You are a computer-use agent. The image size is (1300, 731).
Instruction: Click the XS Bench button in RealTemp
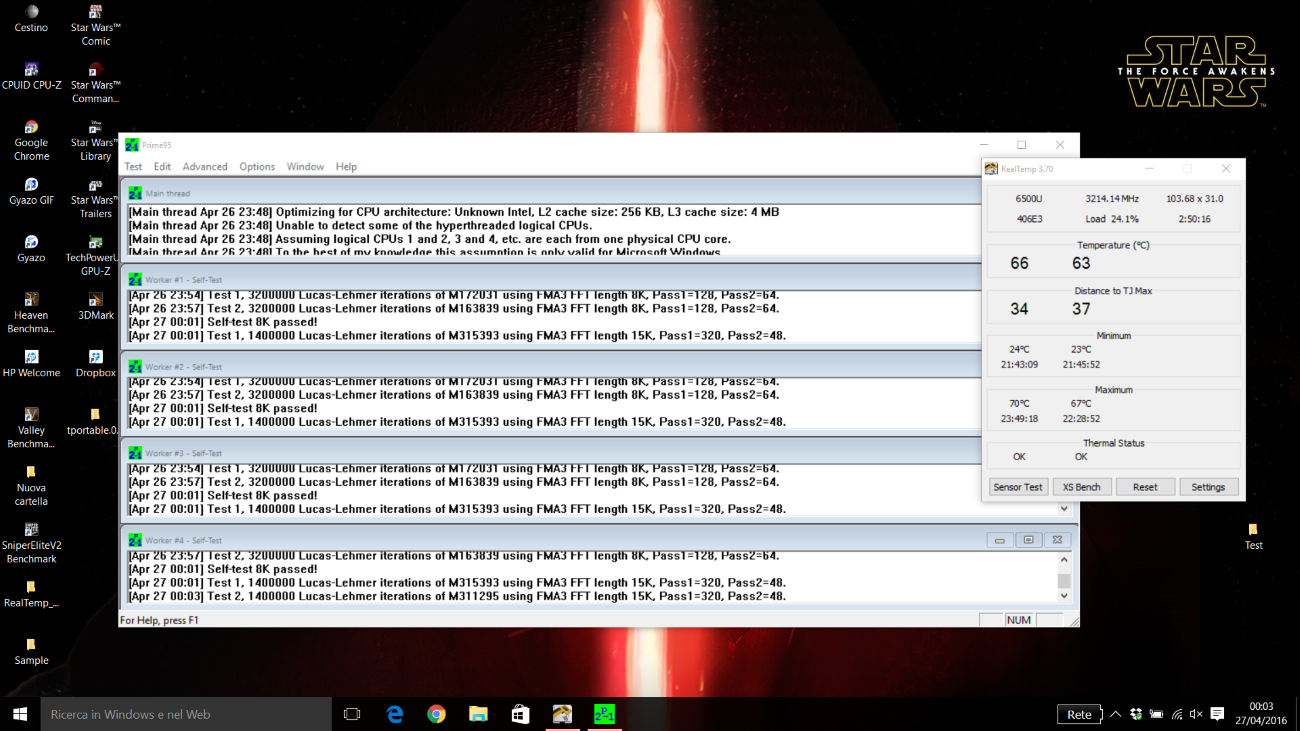(x=1081, y=487)
